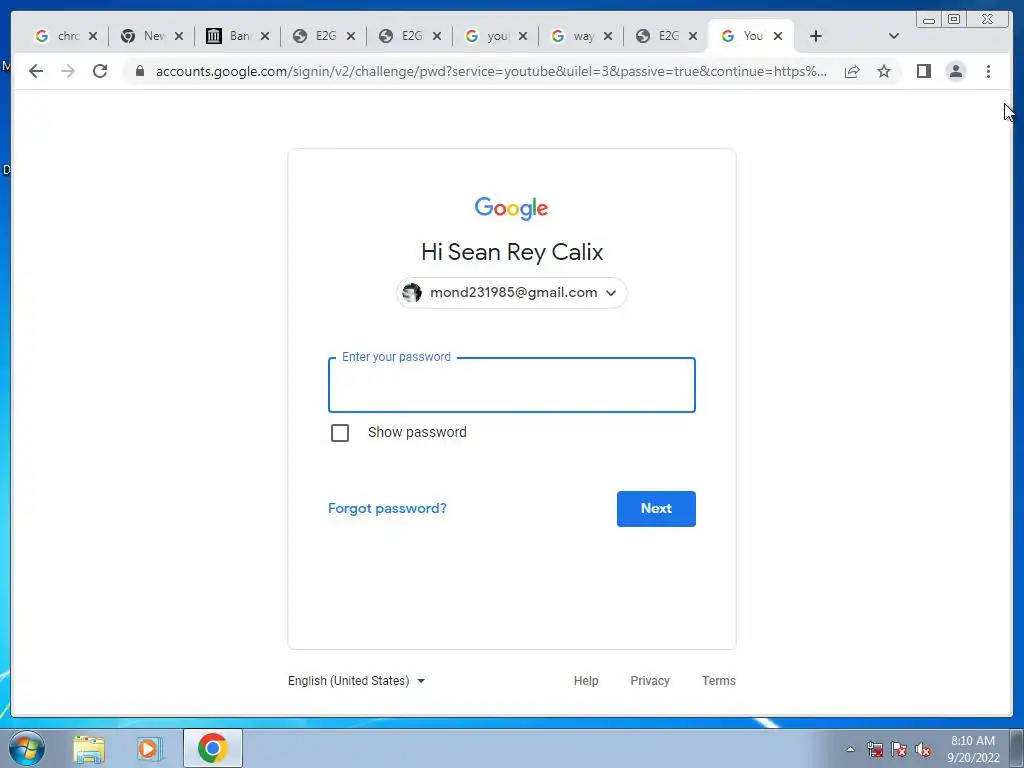Open Windows Explorer from taskbar
Image resolution: width=1024 pixels, height=768 pixels.
pos(89,749)
